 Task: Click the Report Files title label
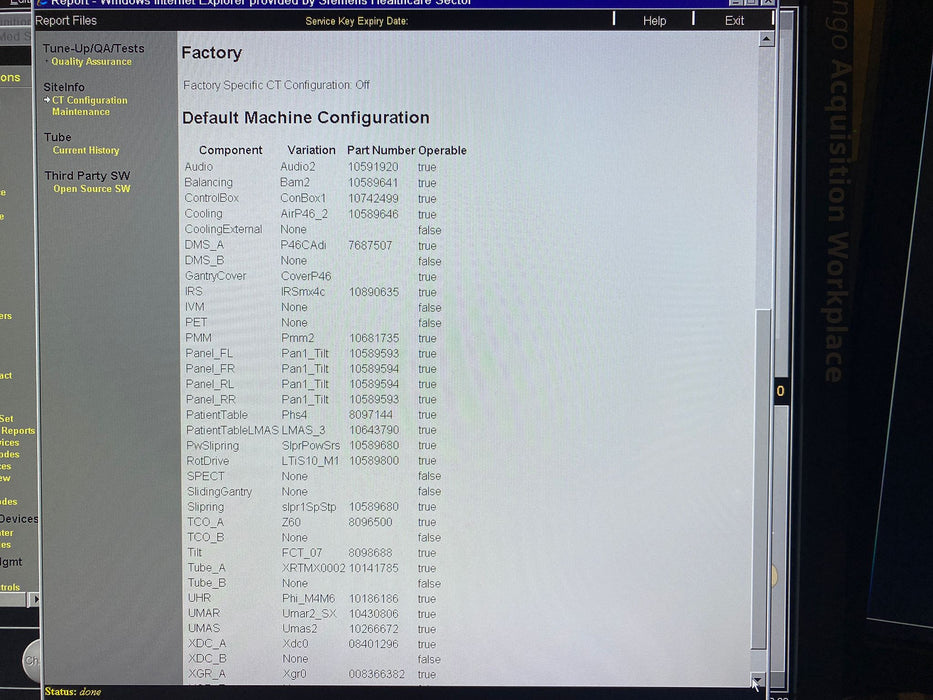pos(66,21)
